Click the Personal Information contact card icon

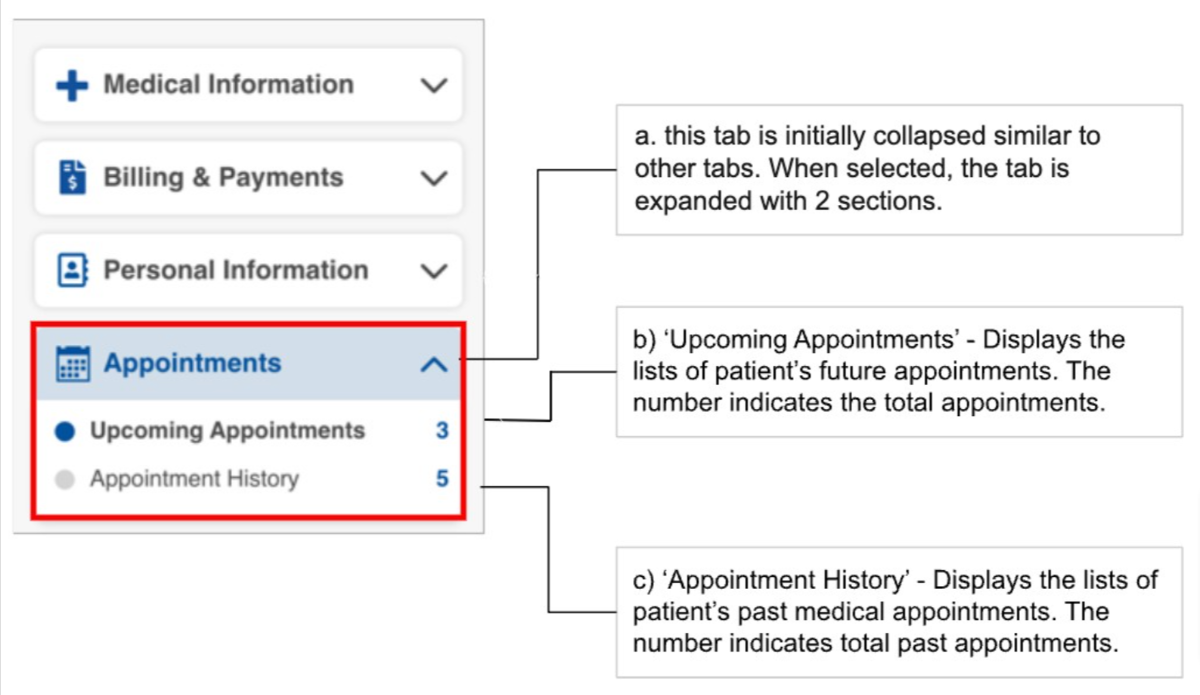coord(72,270)
